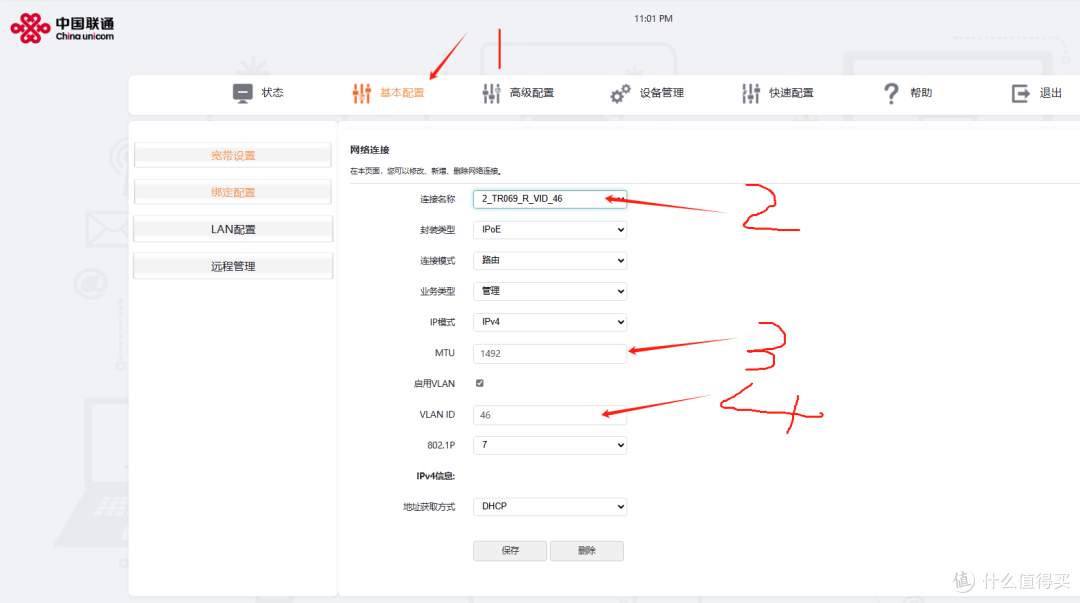The height and width of the screenshot is (603, 1080).
Task: Switch to LAN配置 sidebar item
Action: pyautogui.click(x=233, y=229)
